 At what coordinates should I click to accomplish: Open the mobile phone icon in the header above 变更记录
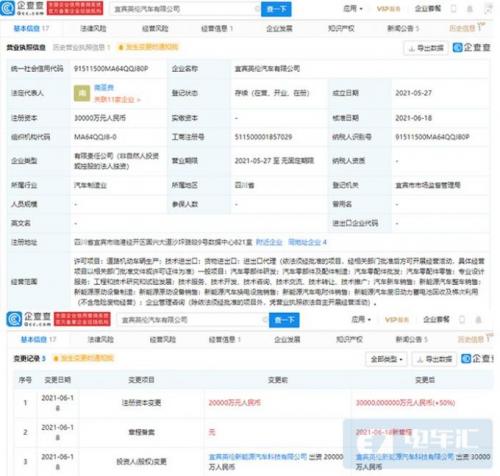[462, 320]
